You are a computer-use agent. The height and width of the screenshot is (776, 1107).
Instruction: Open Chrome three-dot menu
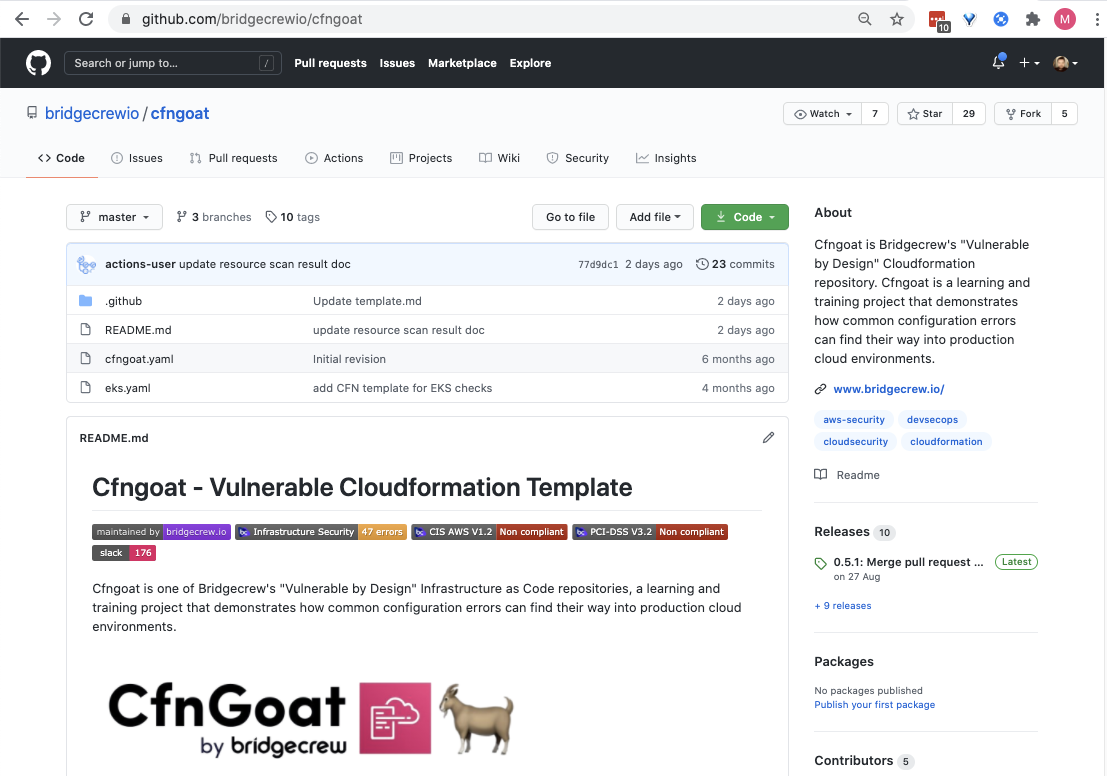1096,19
